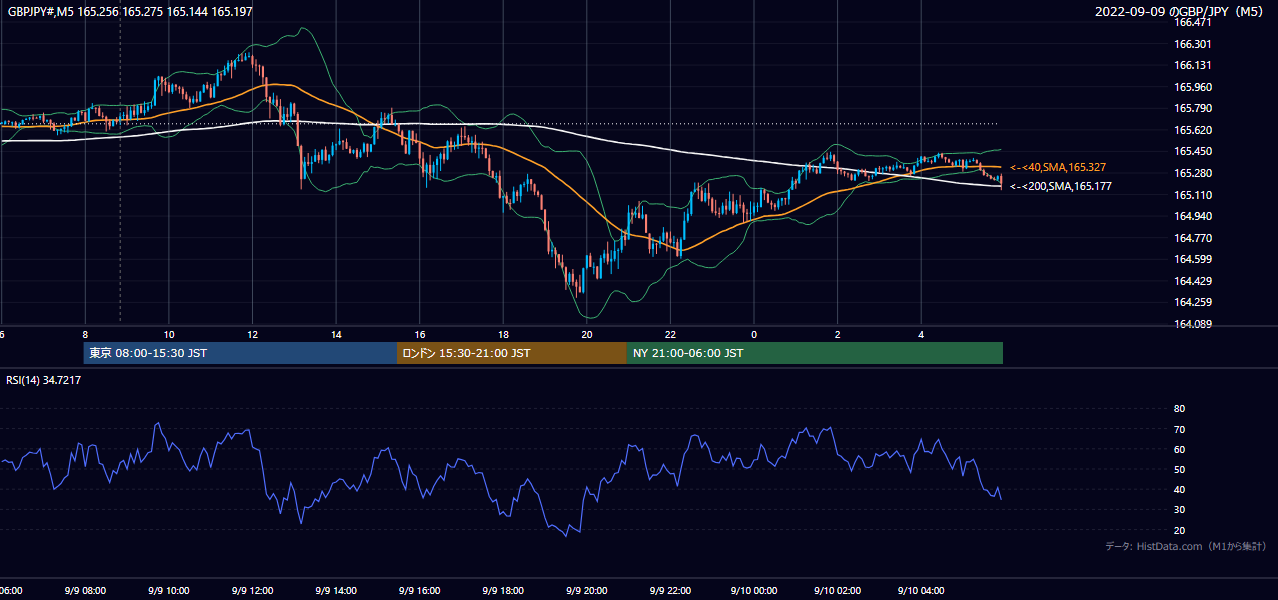Click price axis value 165.620
The width and height of the screenshot is (1278, 600).
point(1192,130)
